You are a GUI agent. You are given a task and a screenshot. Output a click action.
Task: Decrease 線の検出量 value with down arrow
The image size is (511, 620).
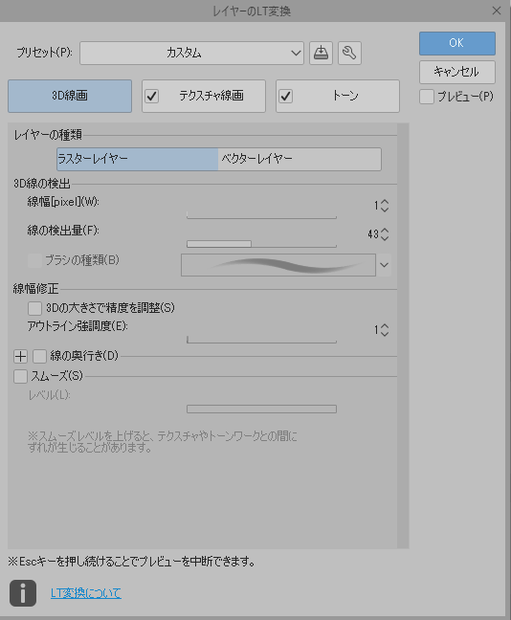pyautogui.click(x=385, y=238)
